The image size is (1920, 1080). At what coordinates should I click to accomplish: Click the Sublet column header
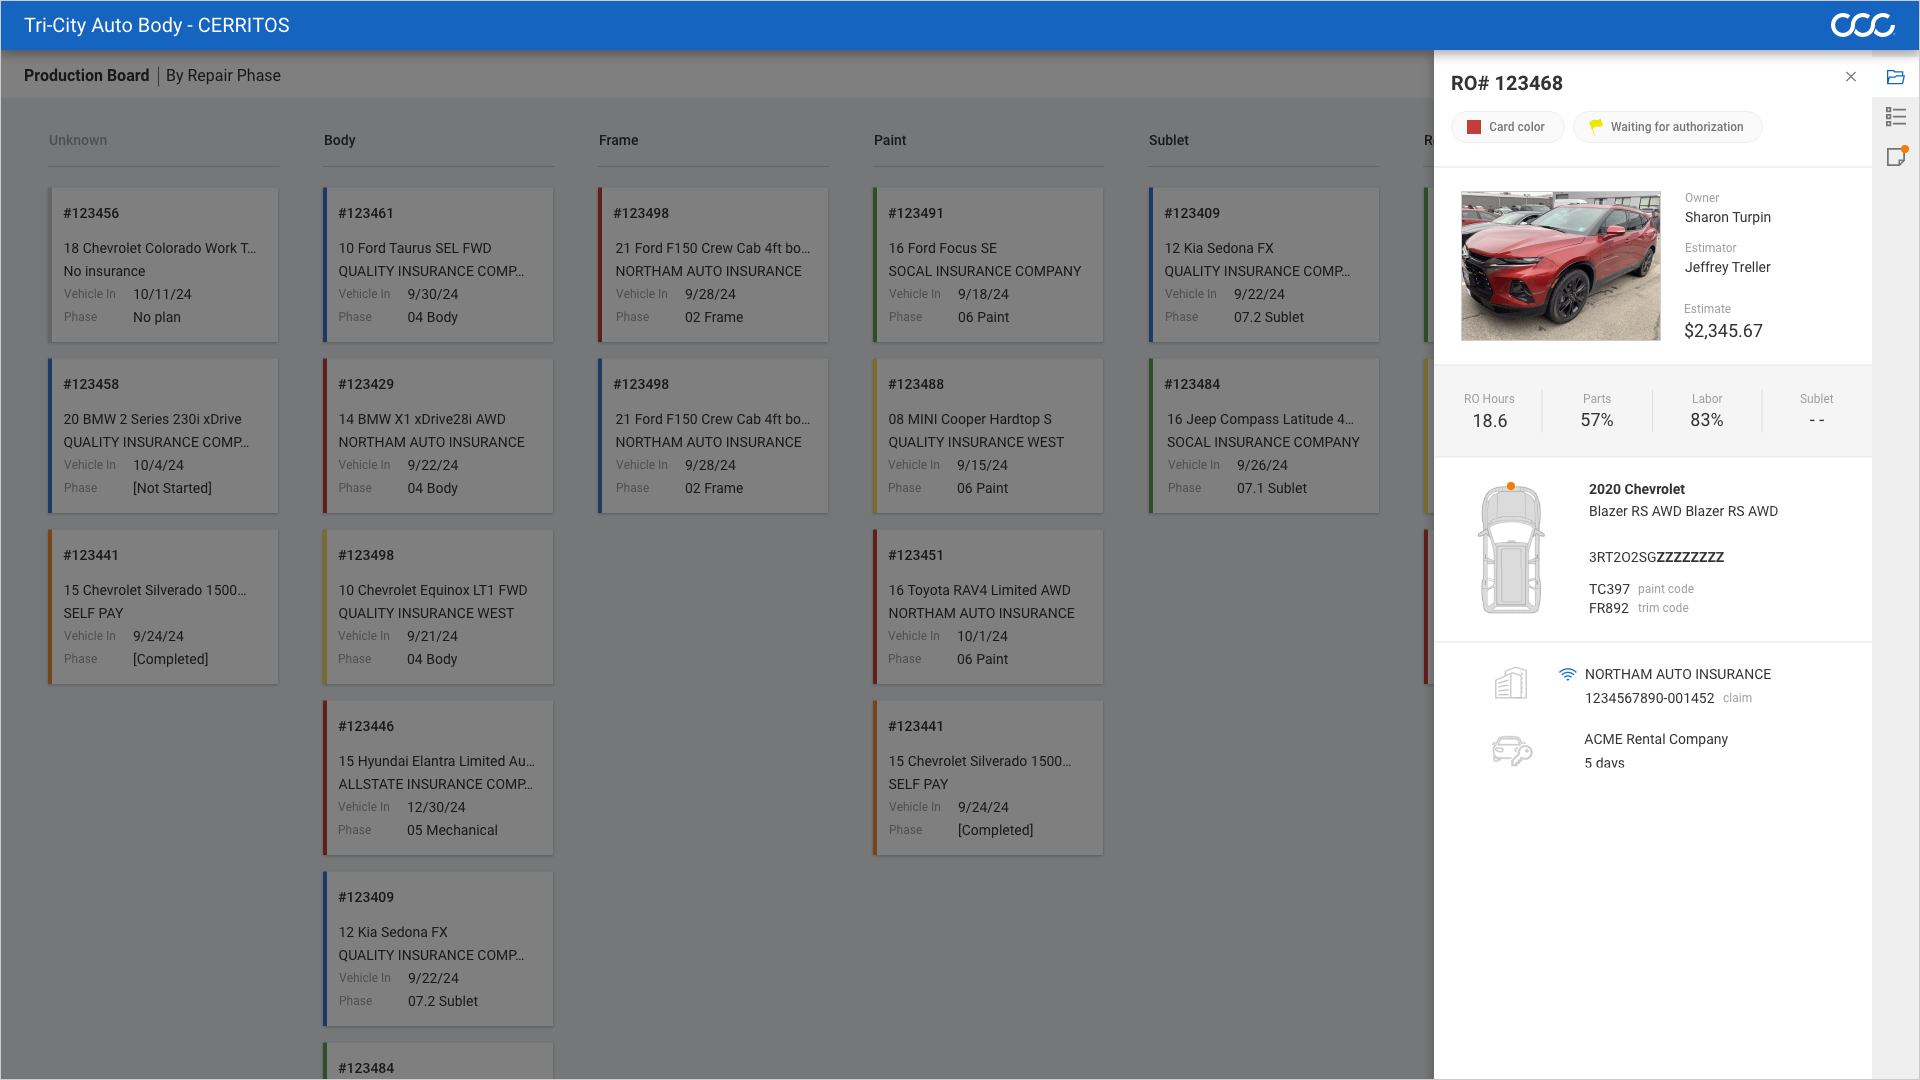1169,140
